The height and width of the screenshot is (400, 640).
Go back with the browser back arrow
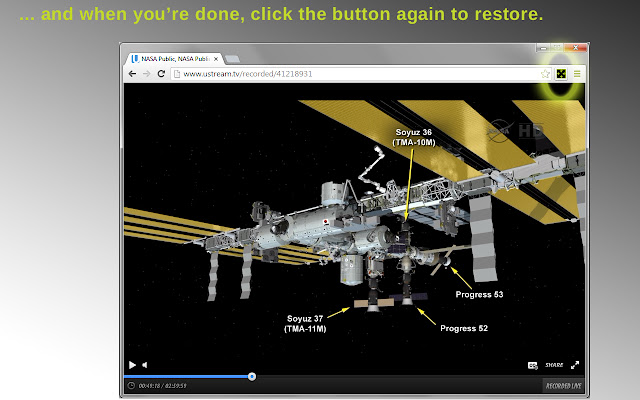(x=132, y=74)
